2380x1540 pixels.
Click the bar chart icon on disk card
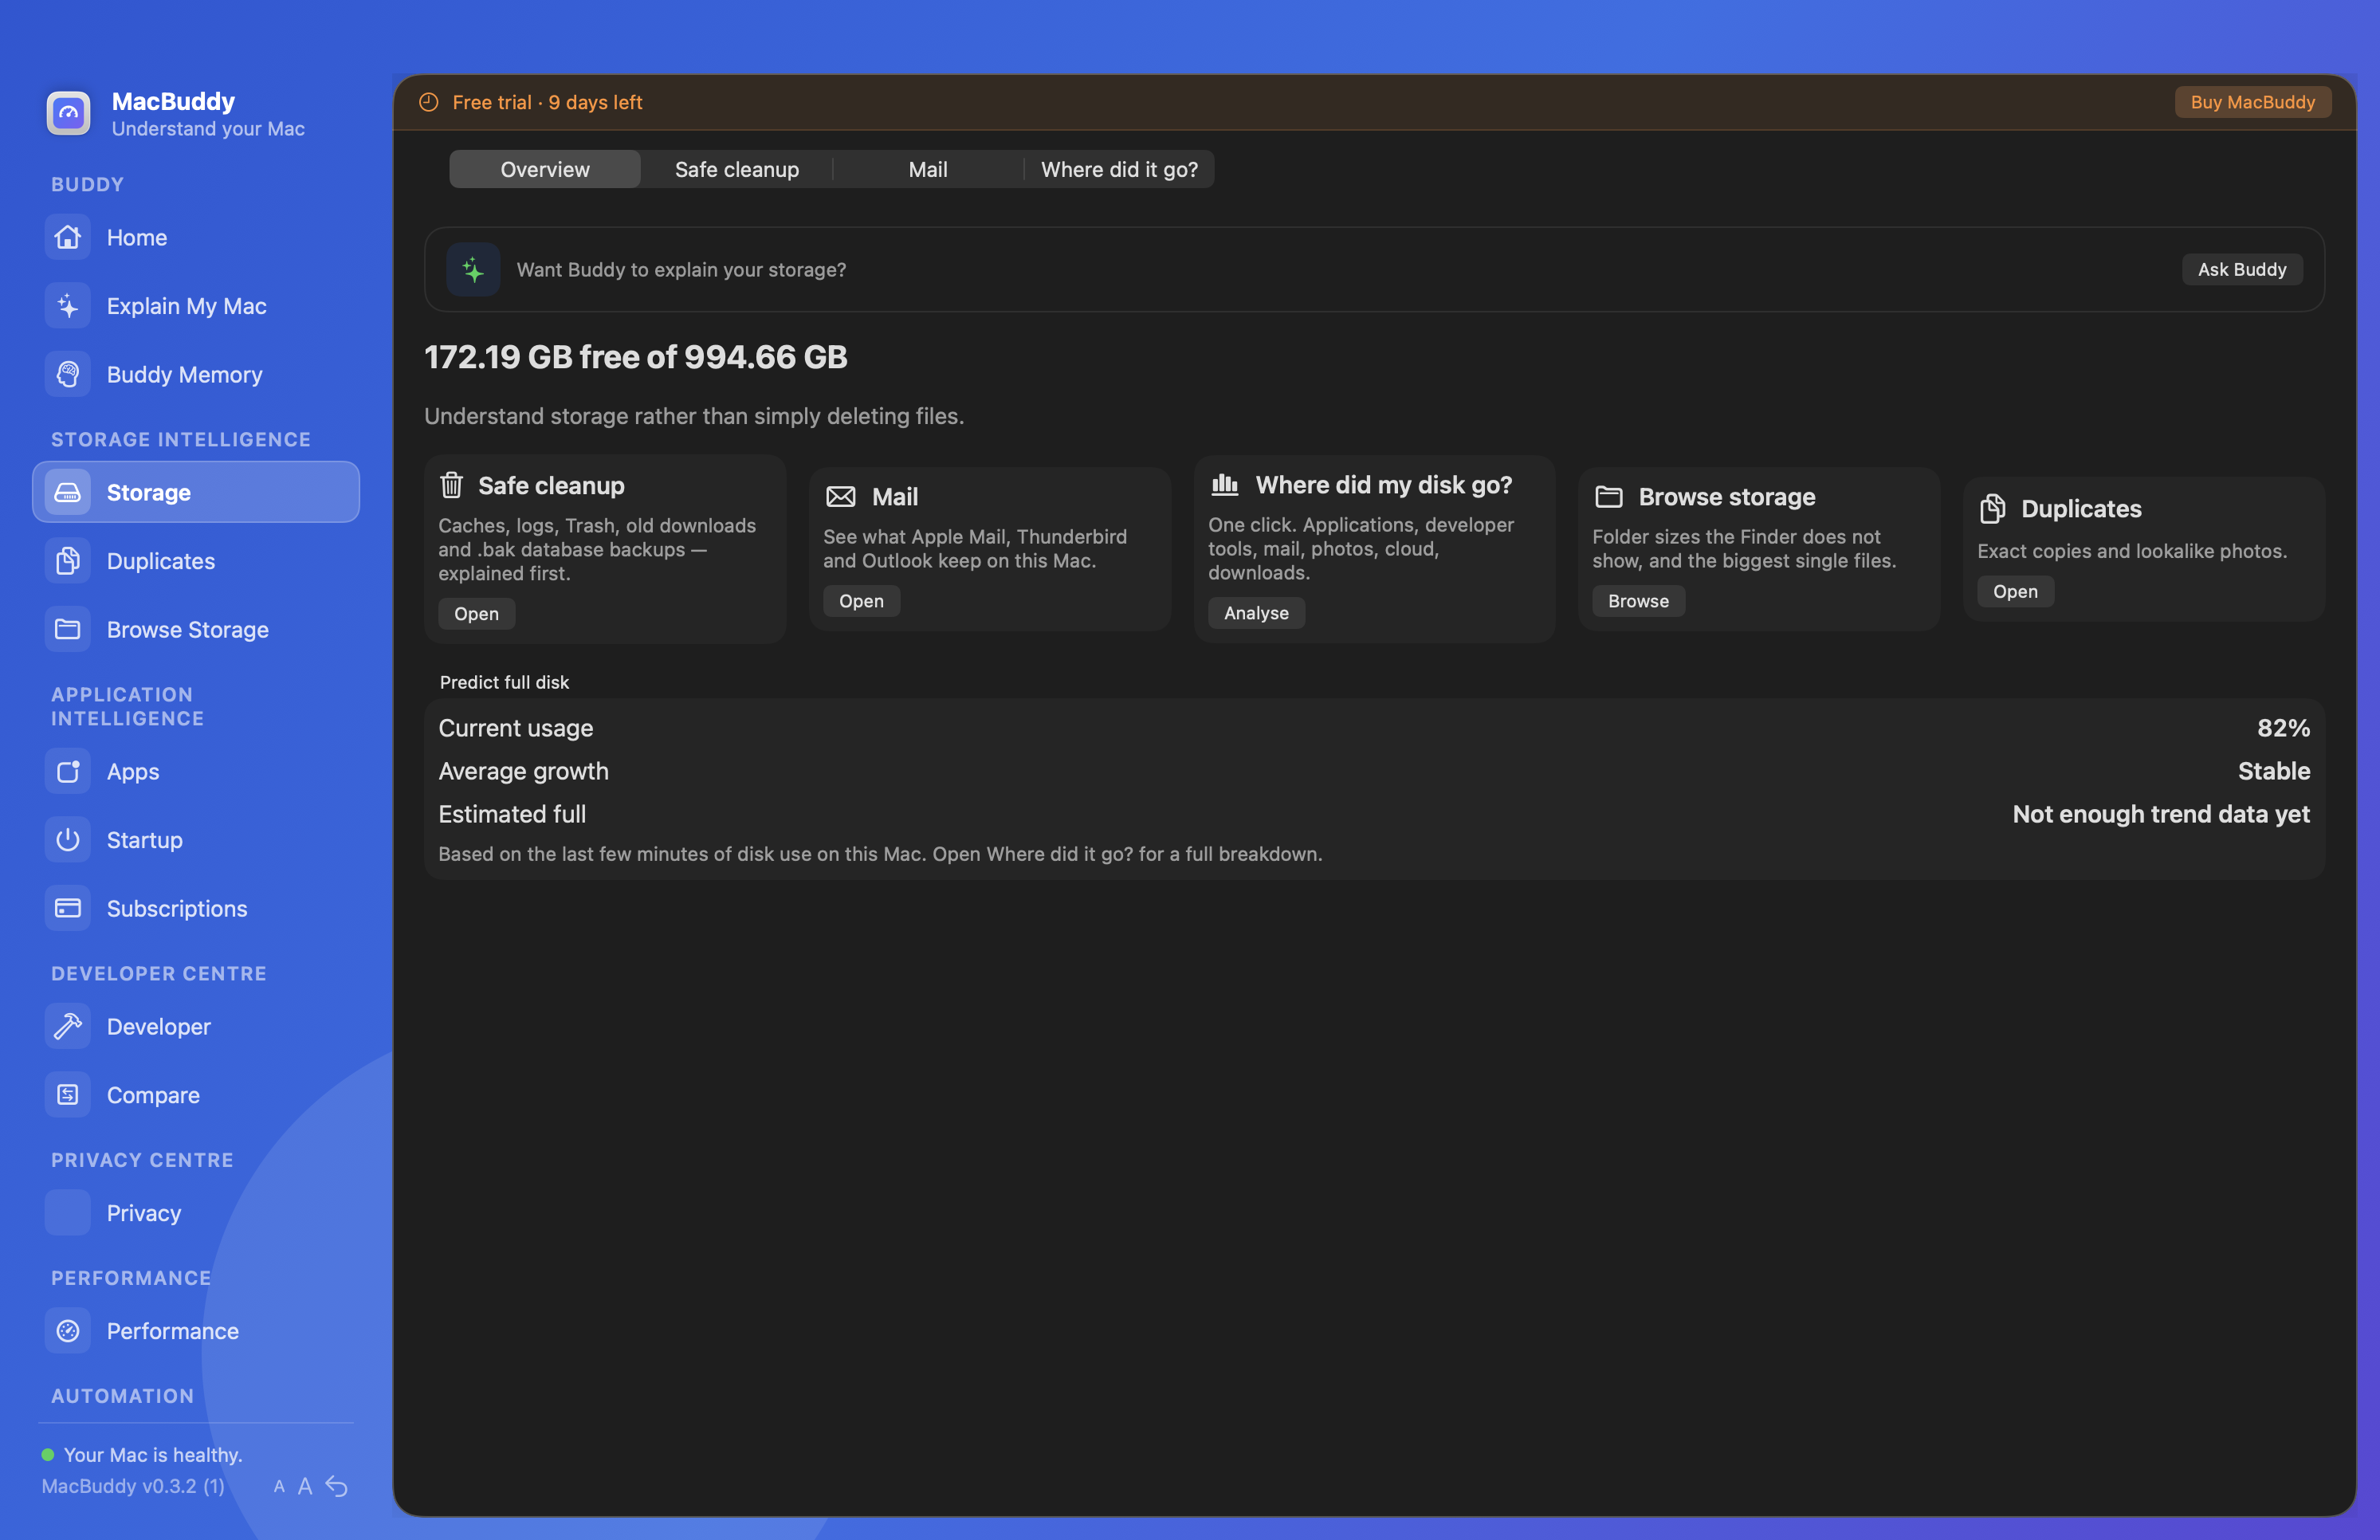click(x=1225, y=485)
